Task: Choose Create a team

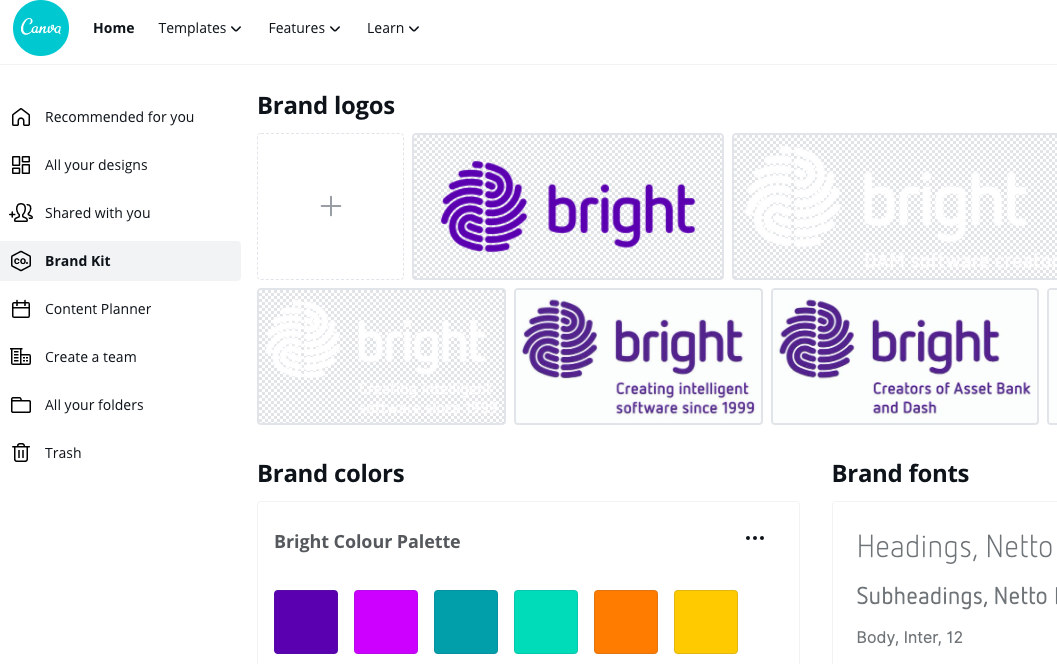Action: (x=91, y=357)
